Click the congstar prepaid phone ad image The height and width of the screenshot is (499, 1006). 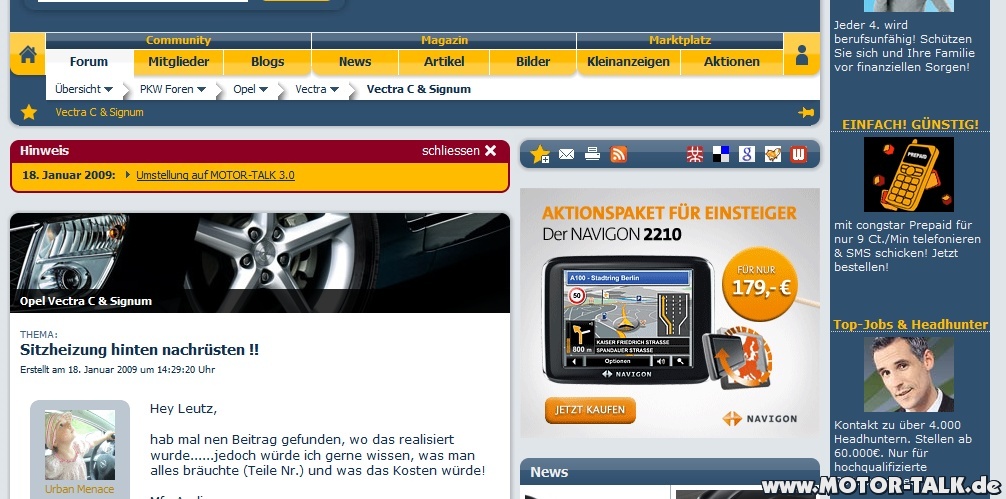pyautogui.click(x=908, y=174)
